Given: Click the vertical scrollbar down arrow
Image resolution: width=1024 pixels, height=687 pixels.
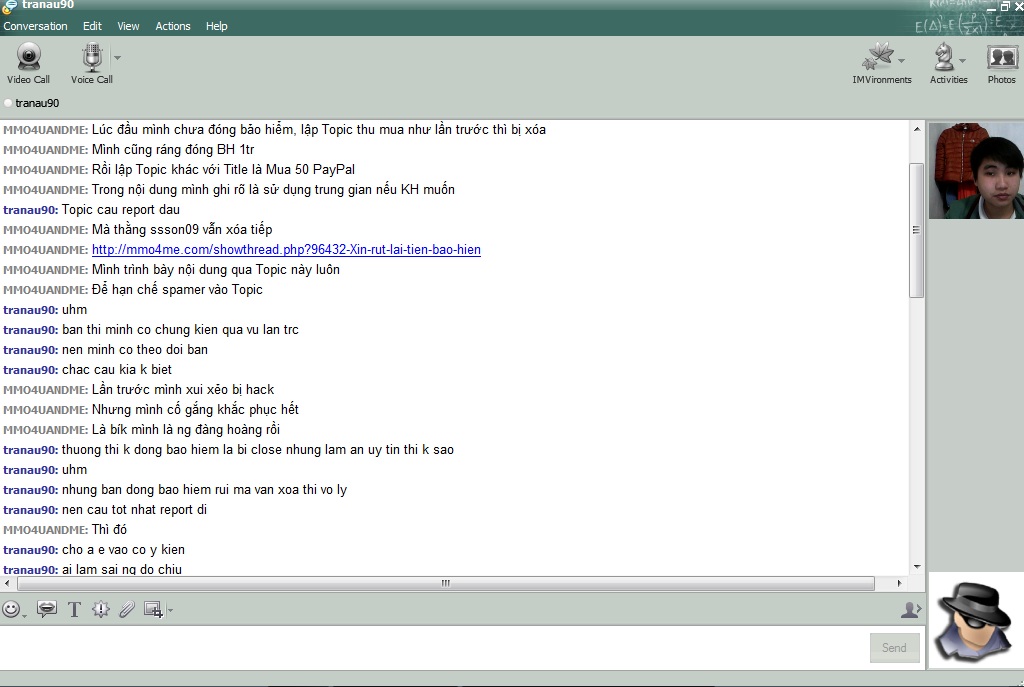Looking at the screenshot, I should click(917, 567).
